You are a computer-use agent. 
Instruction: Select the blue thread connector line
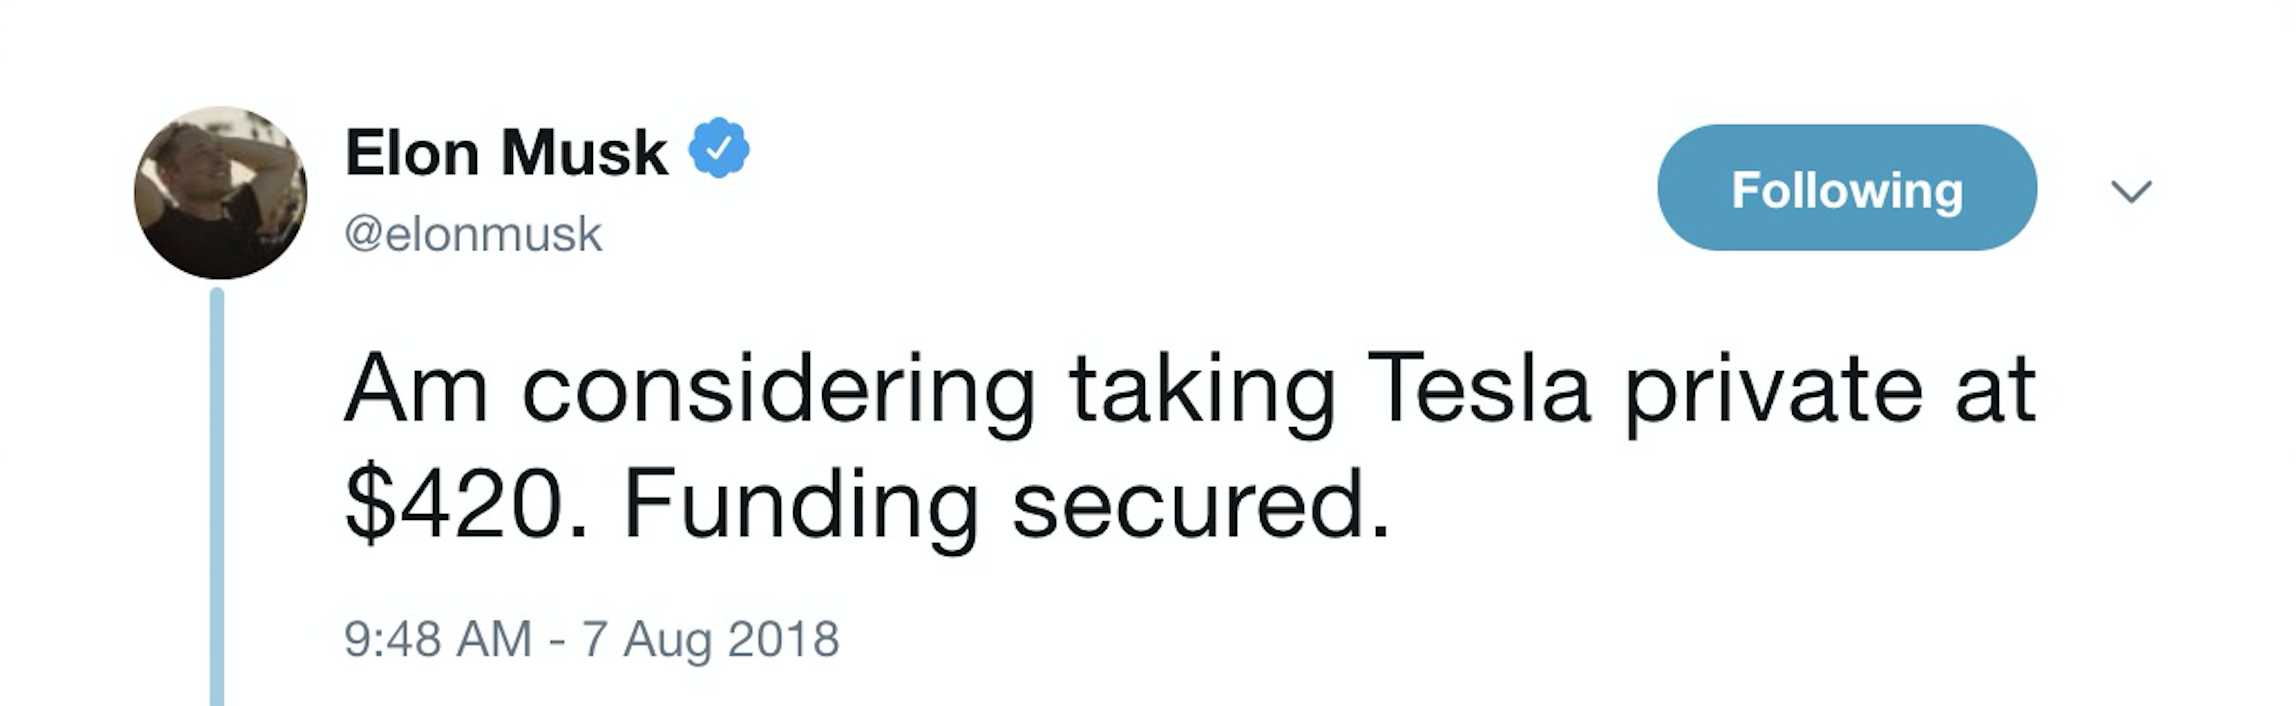click(x=217, y=497)
